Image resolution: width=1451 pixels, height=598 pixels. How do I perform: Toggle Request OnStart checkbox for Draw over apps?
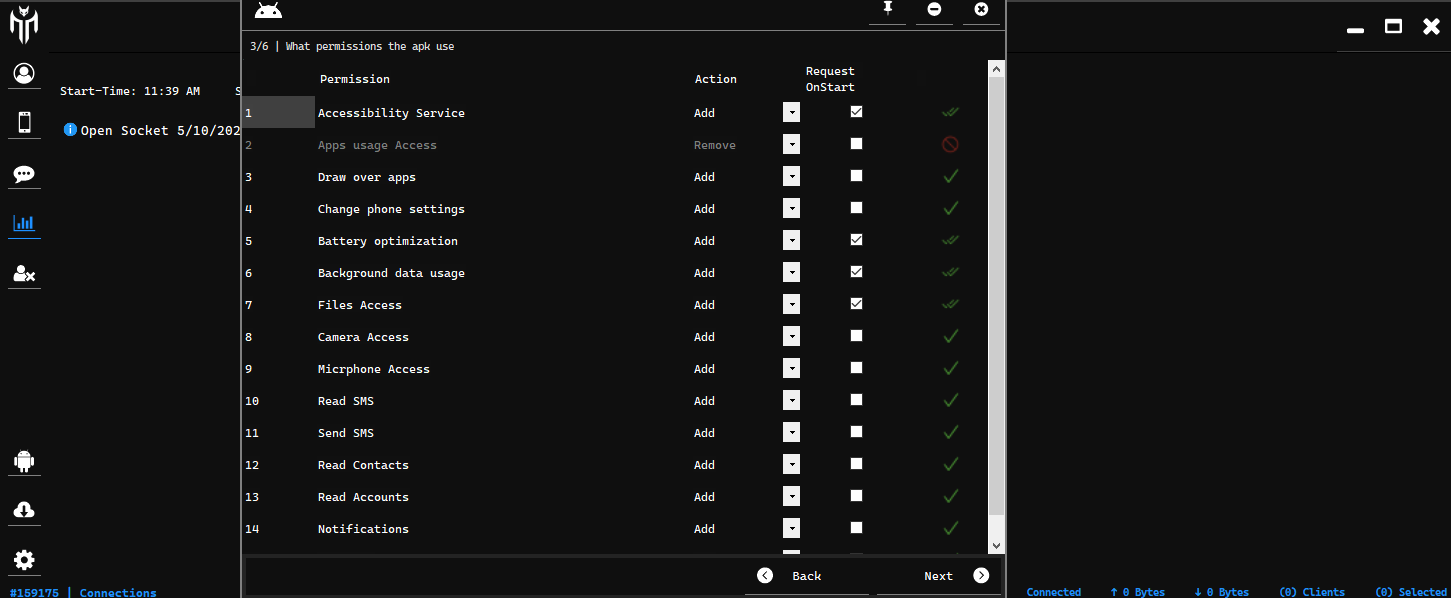pos(856,176)
